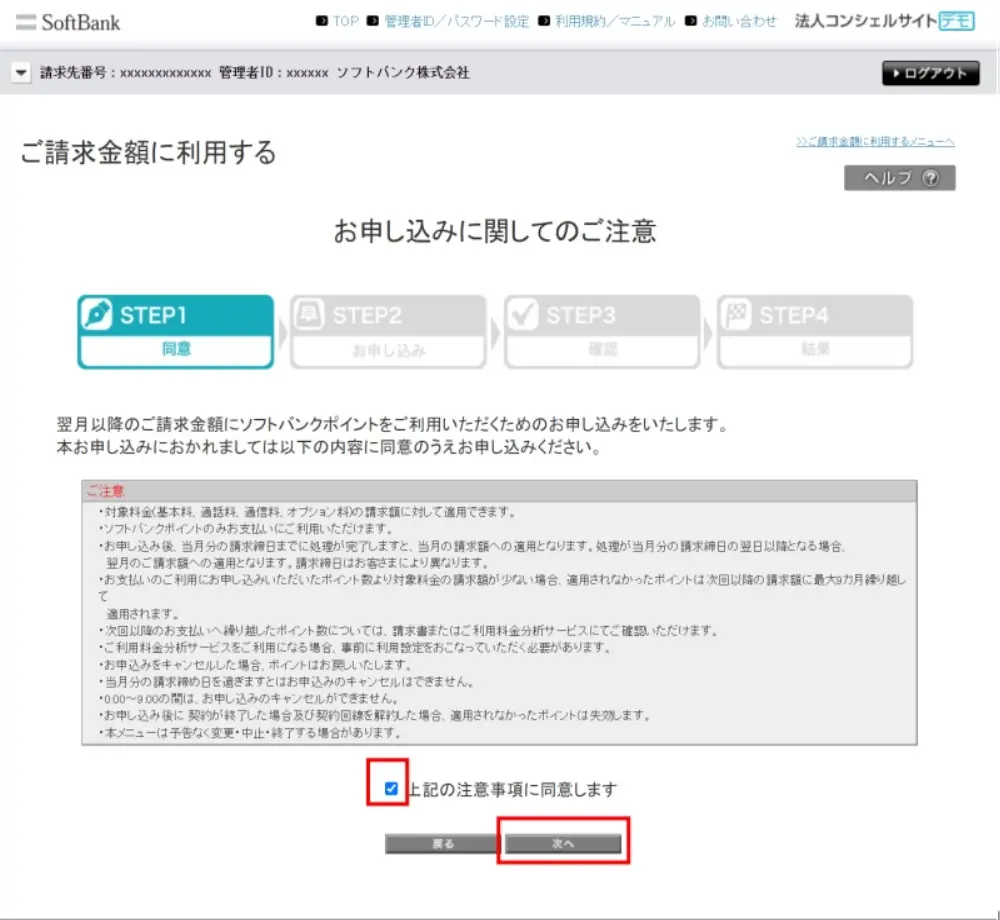This screenshot has height=920, width=1000.
Task: Click the お申し込みに関してのご注意 heading
Action: [495, 231]
